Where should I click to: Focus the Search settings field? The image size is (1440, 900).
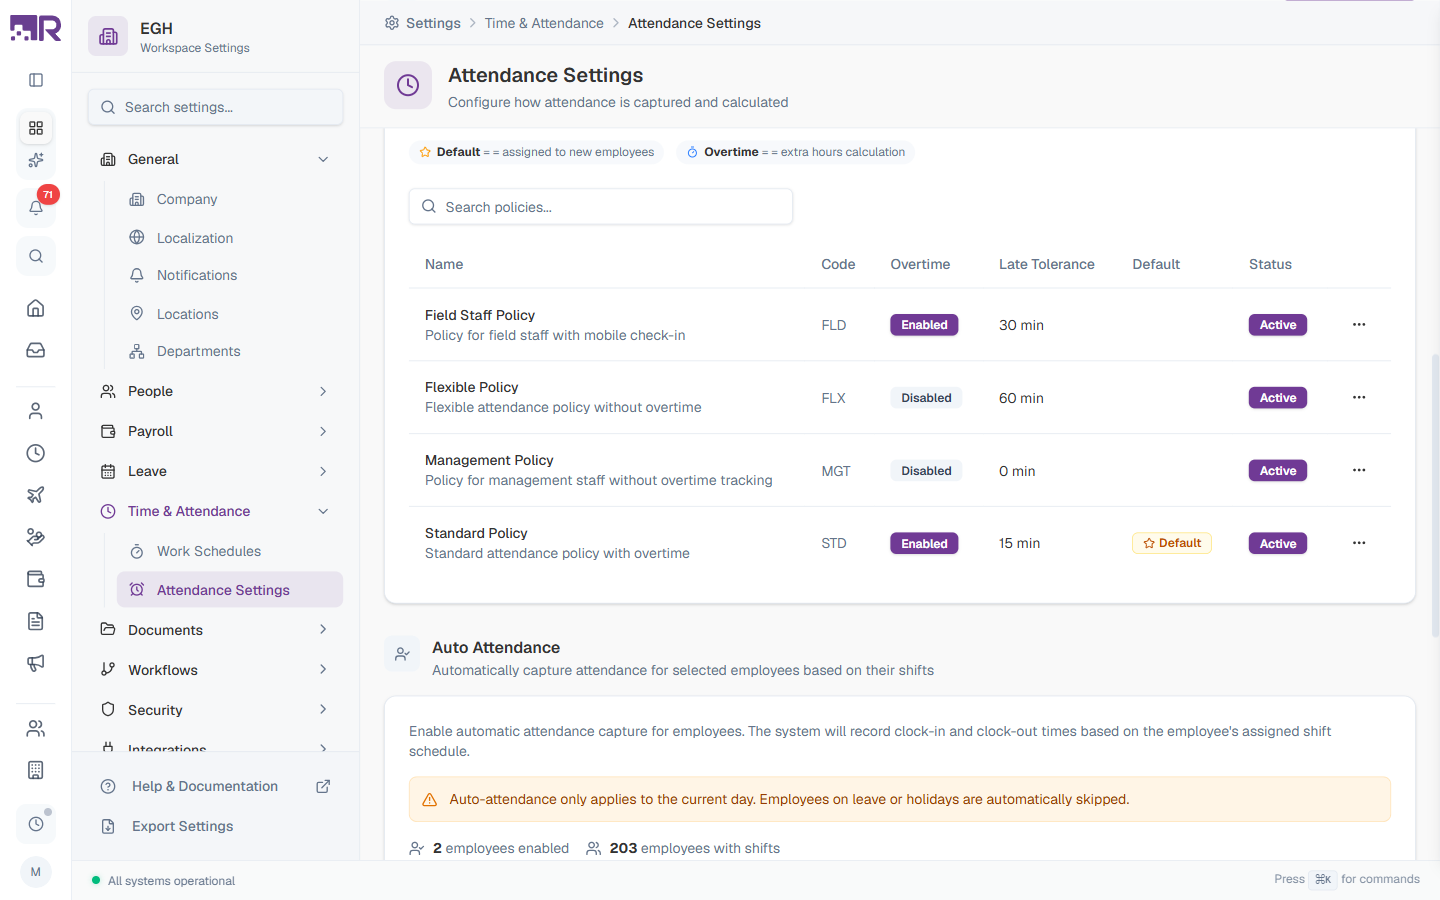[x=215, y=107]
